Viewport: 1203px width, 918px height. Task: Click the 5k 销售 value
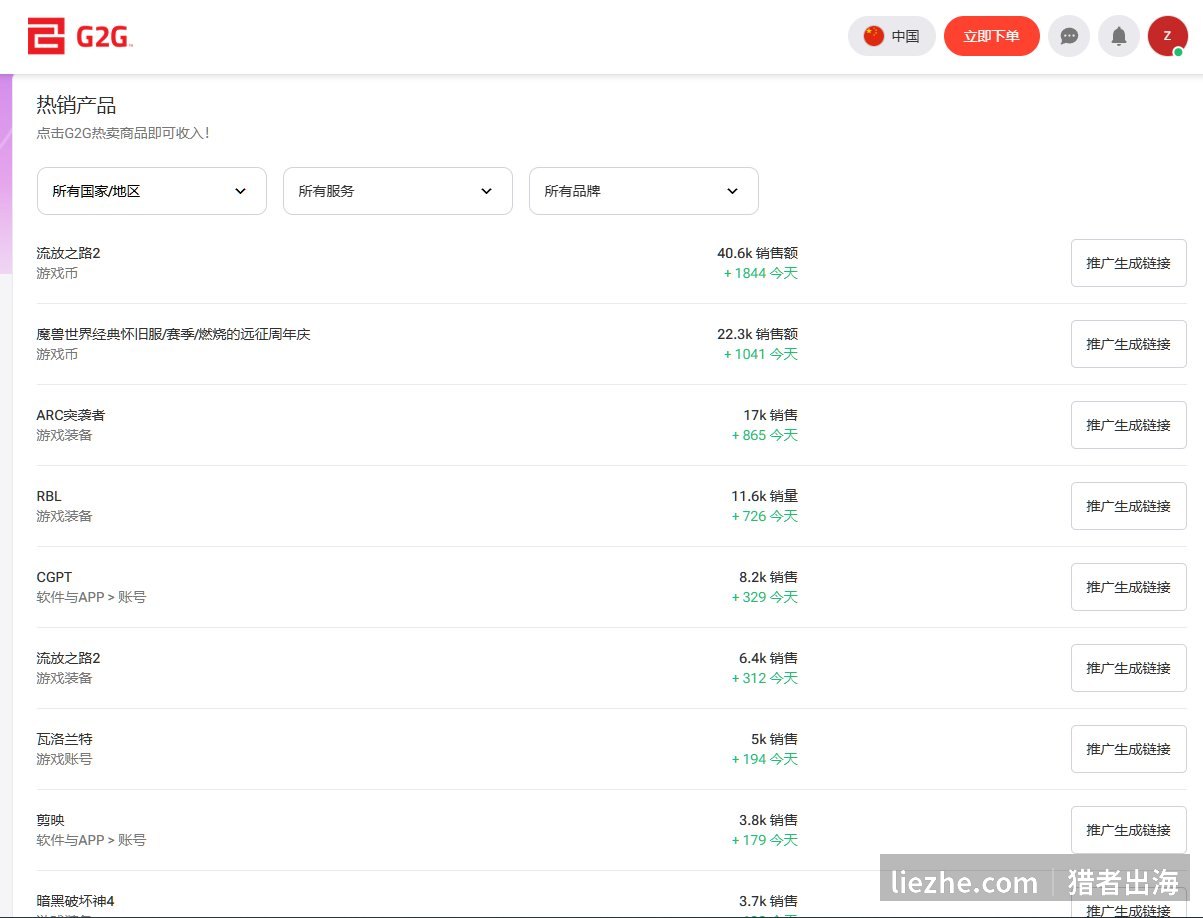pyautogui.click(x=775, y=739)
